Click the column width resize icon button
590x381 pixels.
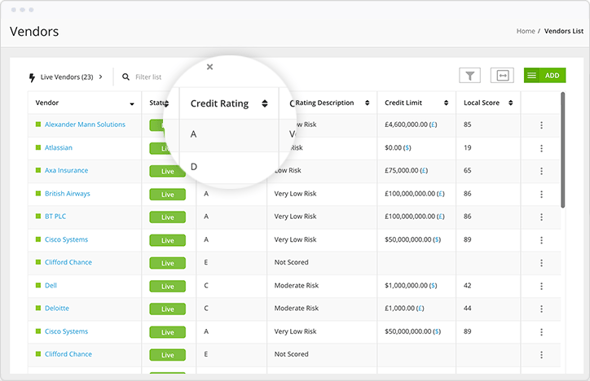coord(502,76)
